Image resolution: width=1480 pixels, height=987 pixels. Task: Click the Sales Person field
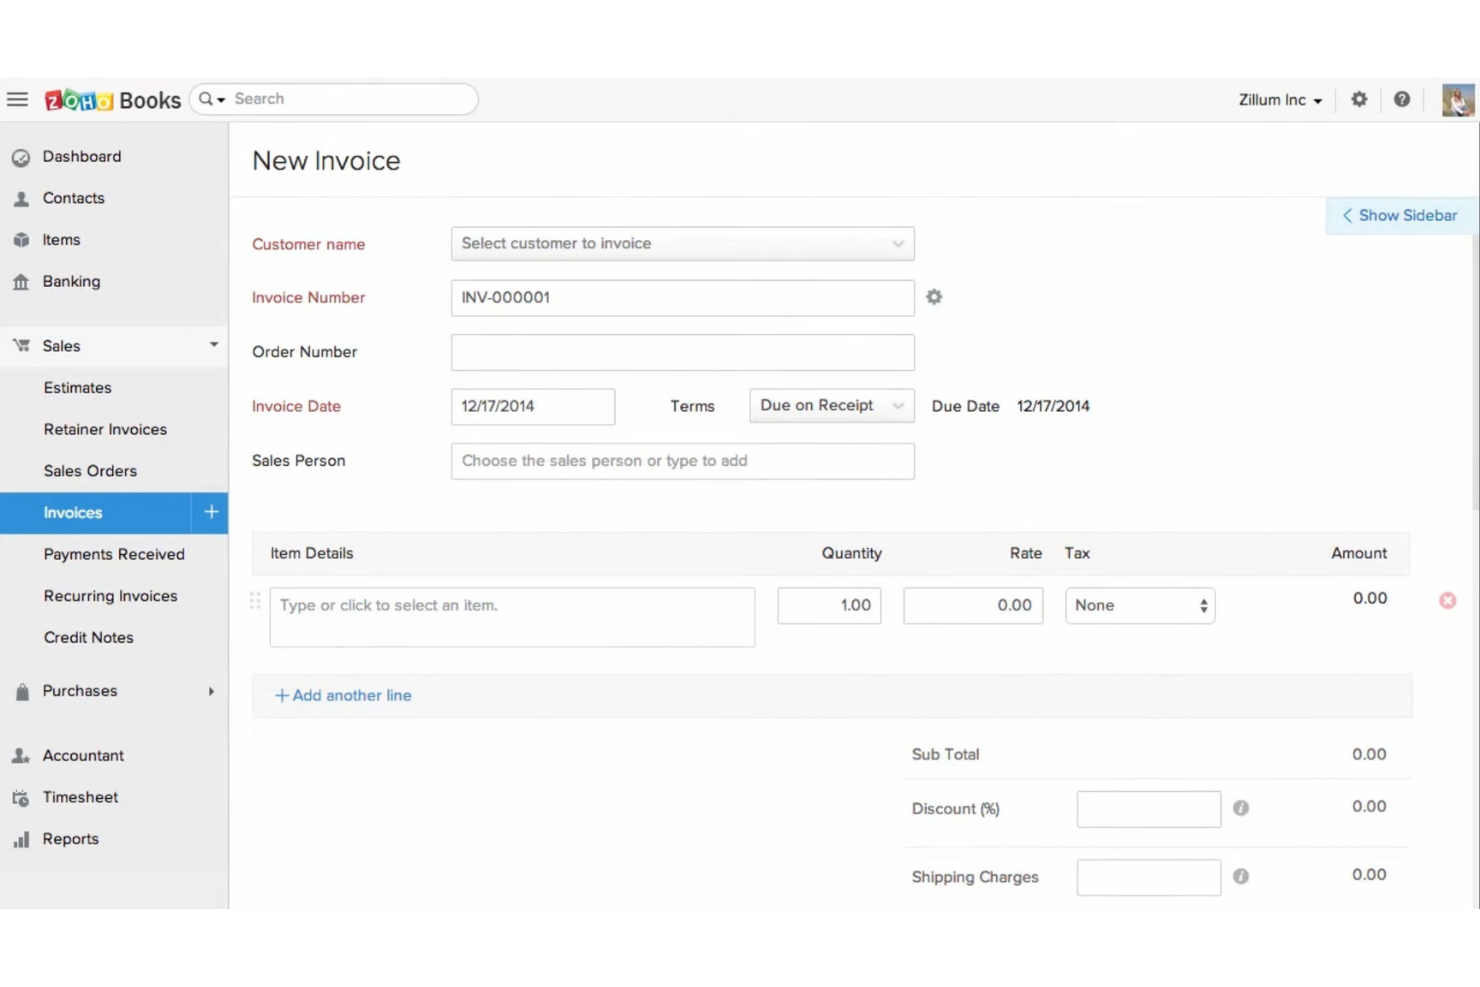tap(682, 461)
